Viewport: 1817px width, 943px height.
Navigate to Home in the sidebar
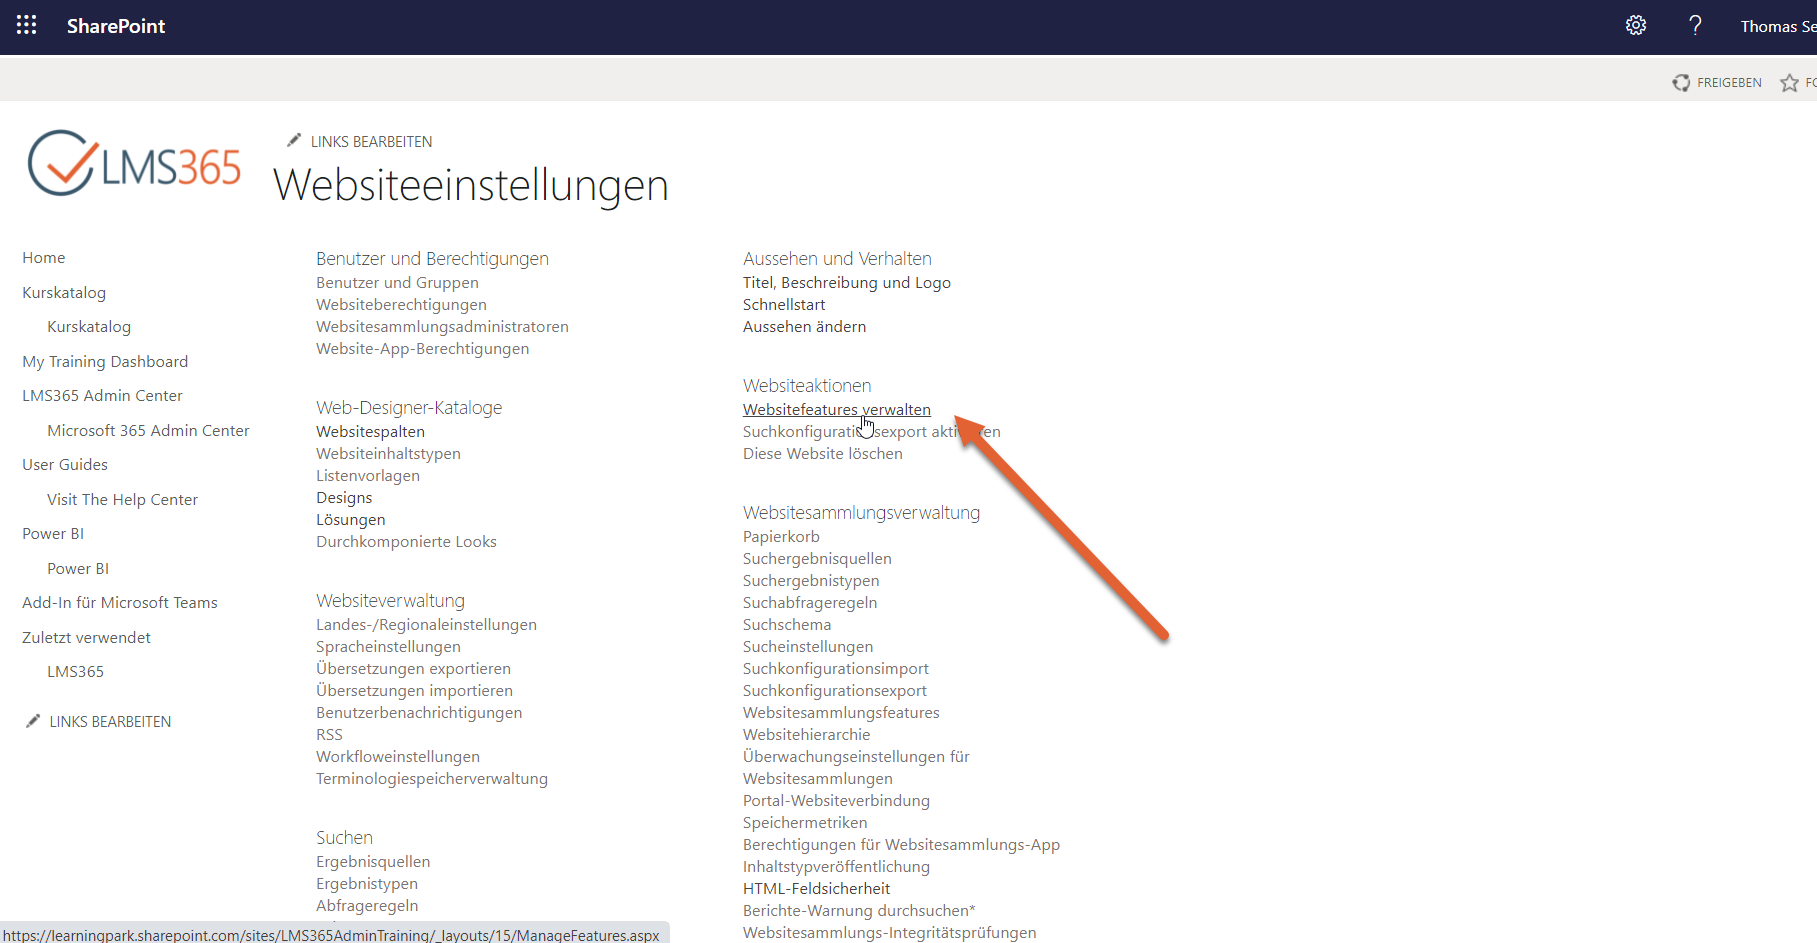point(43,257)
